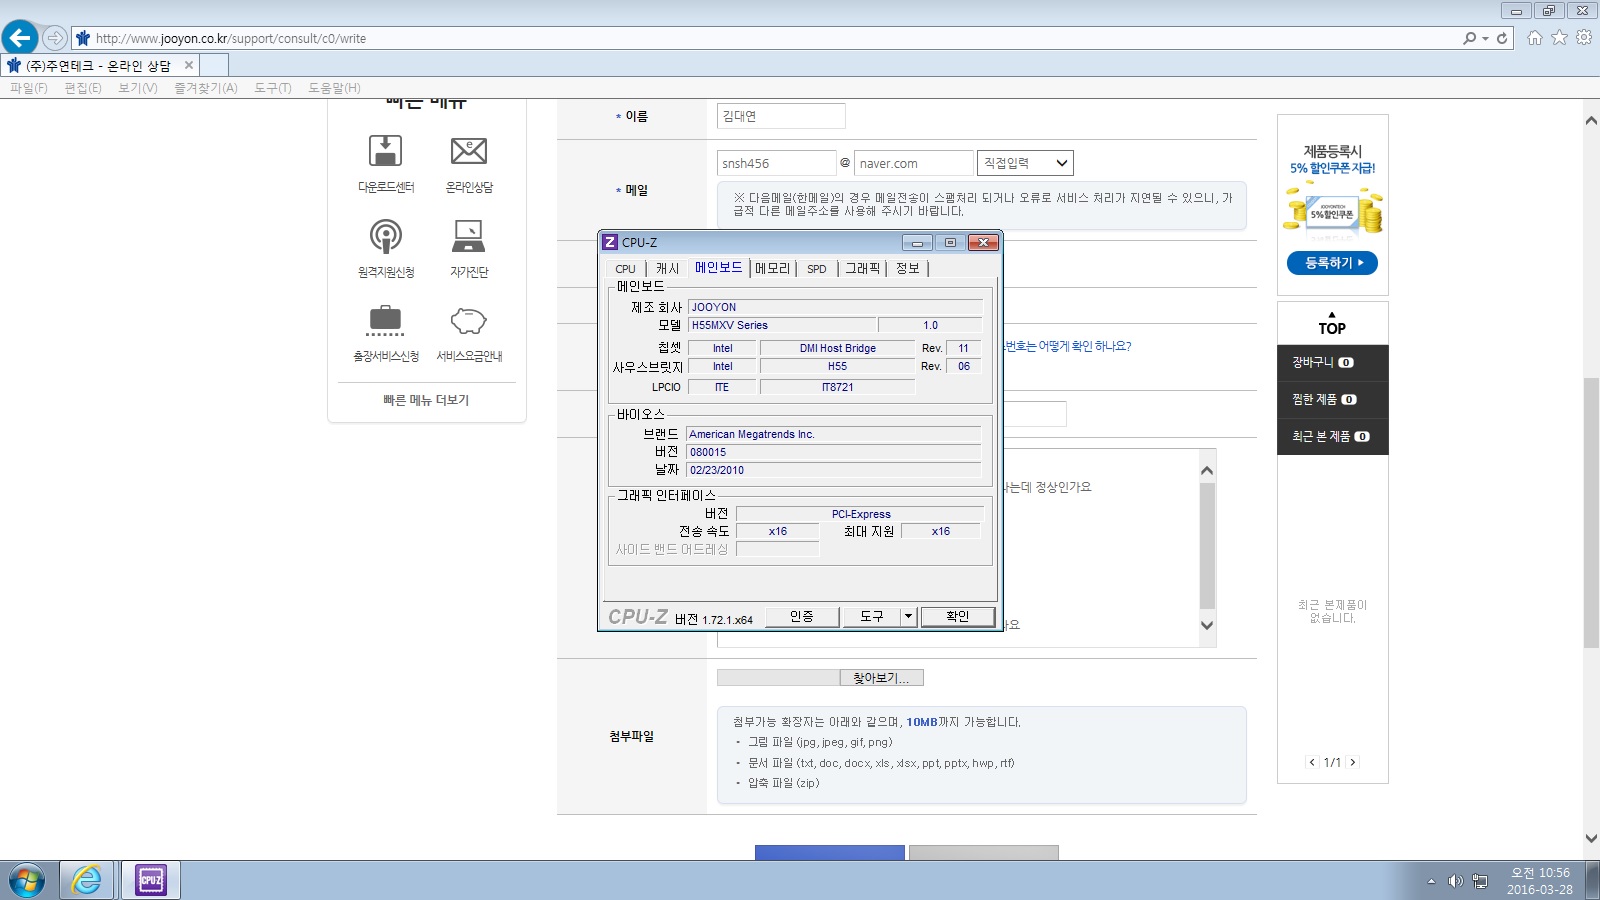Open CPU-Z taskbar icon
Viewport: 1600px width, 900px height.
[x=151, y=880]
